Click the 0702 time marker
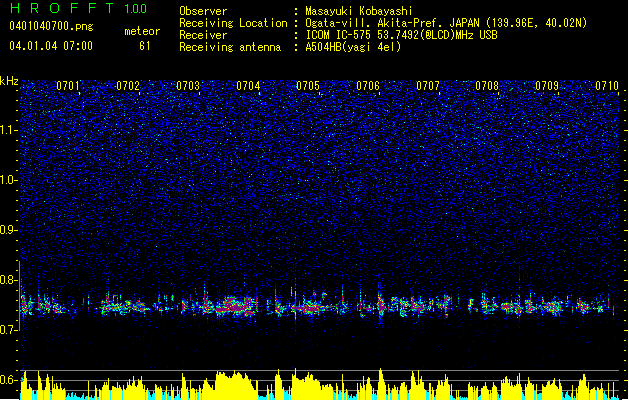 [x=128, y=86]
